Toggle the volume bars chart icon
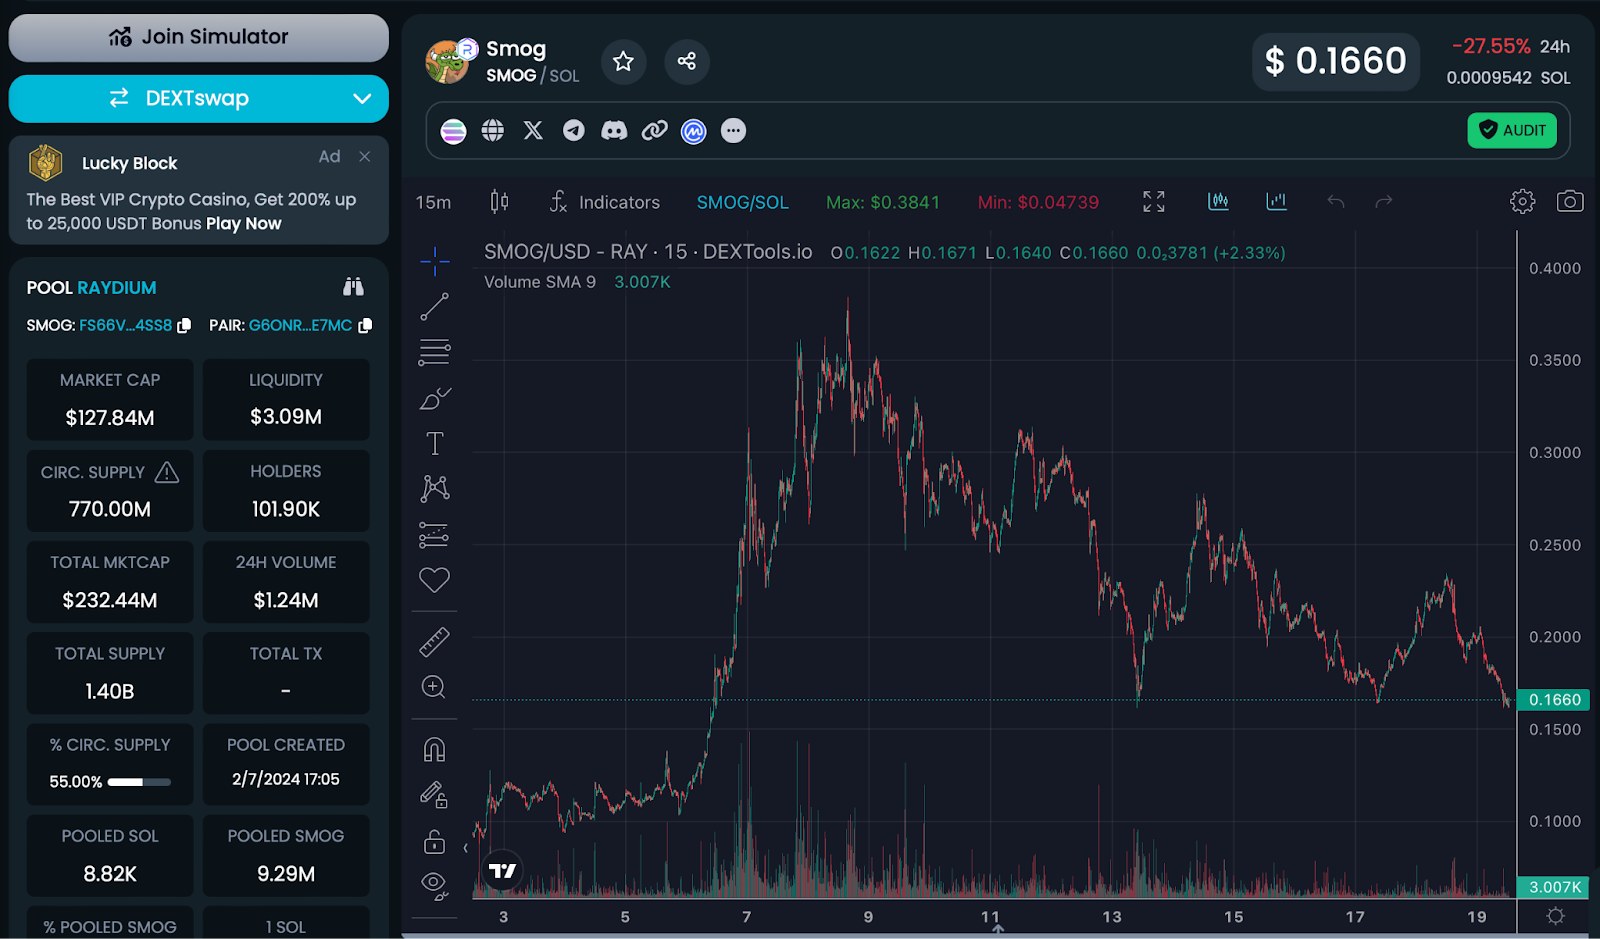Screen dimensions: 1600x939 click(x=1276, y=202)
